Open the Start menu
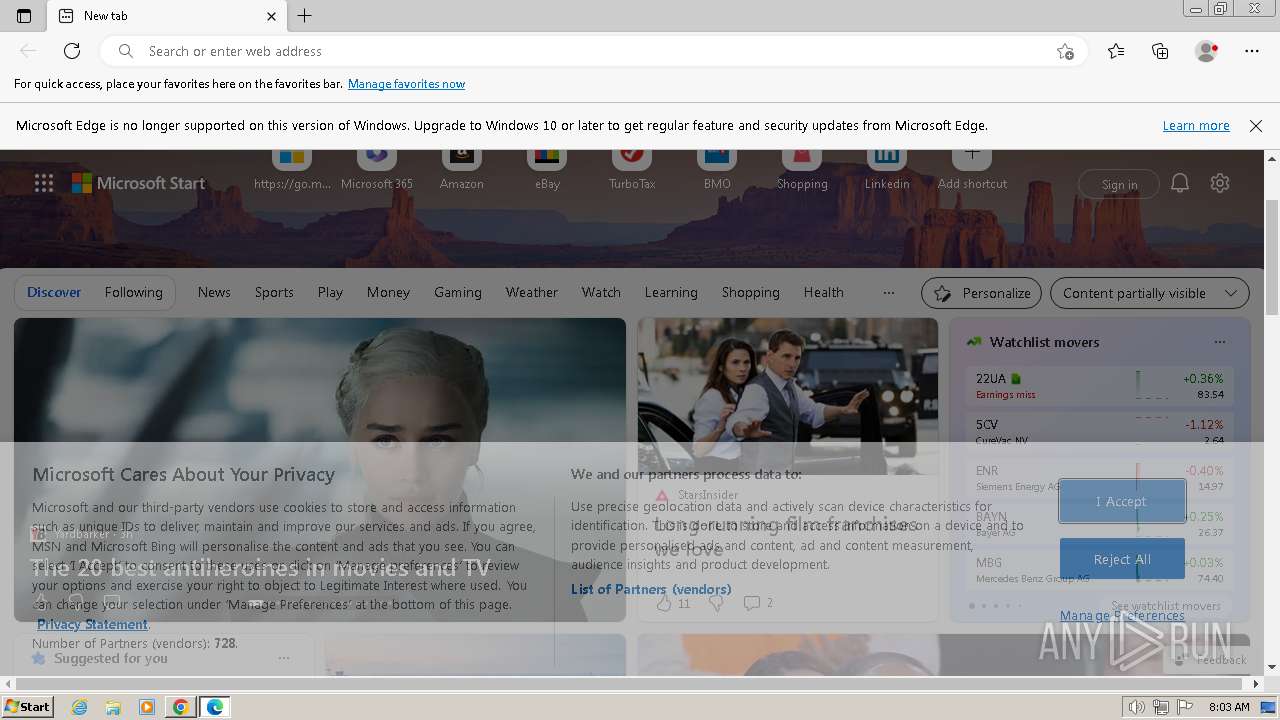The image size is (1280, 720). (x=28, y=707)
